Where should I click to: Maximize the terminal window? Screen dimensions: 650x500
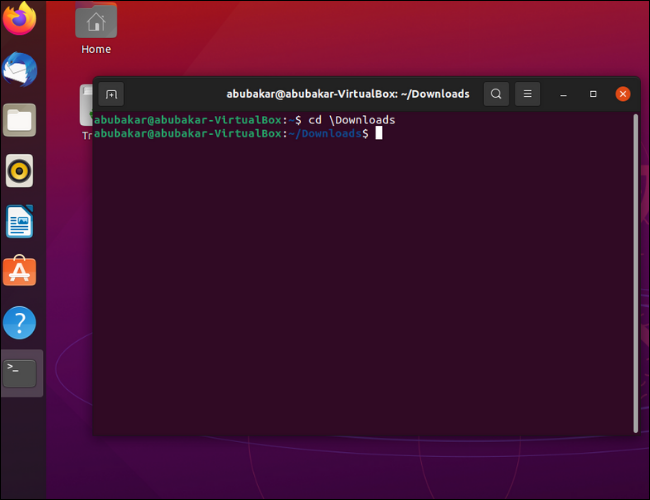[x=593, y=94]
